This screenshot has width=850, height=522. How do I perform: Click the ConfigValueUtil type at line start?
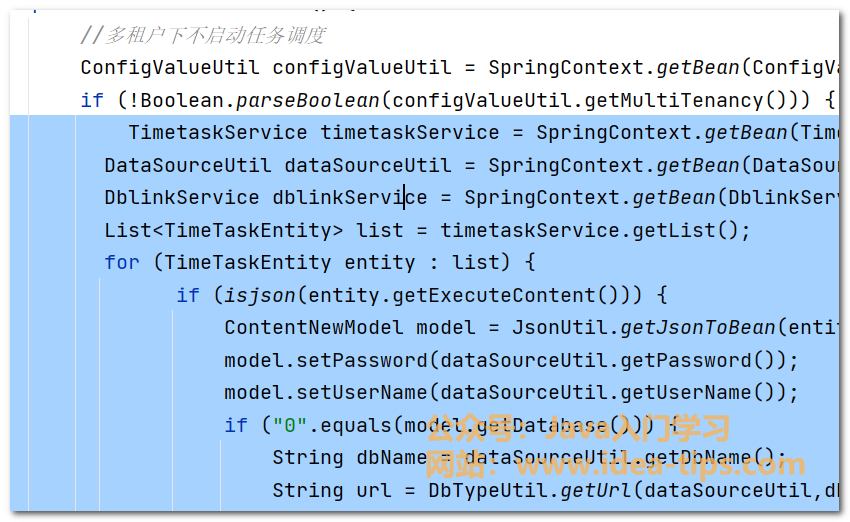(x=170, y=68)
